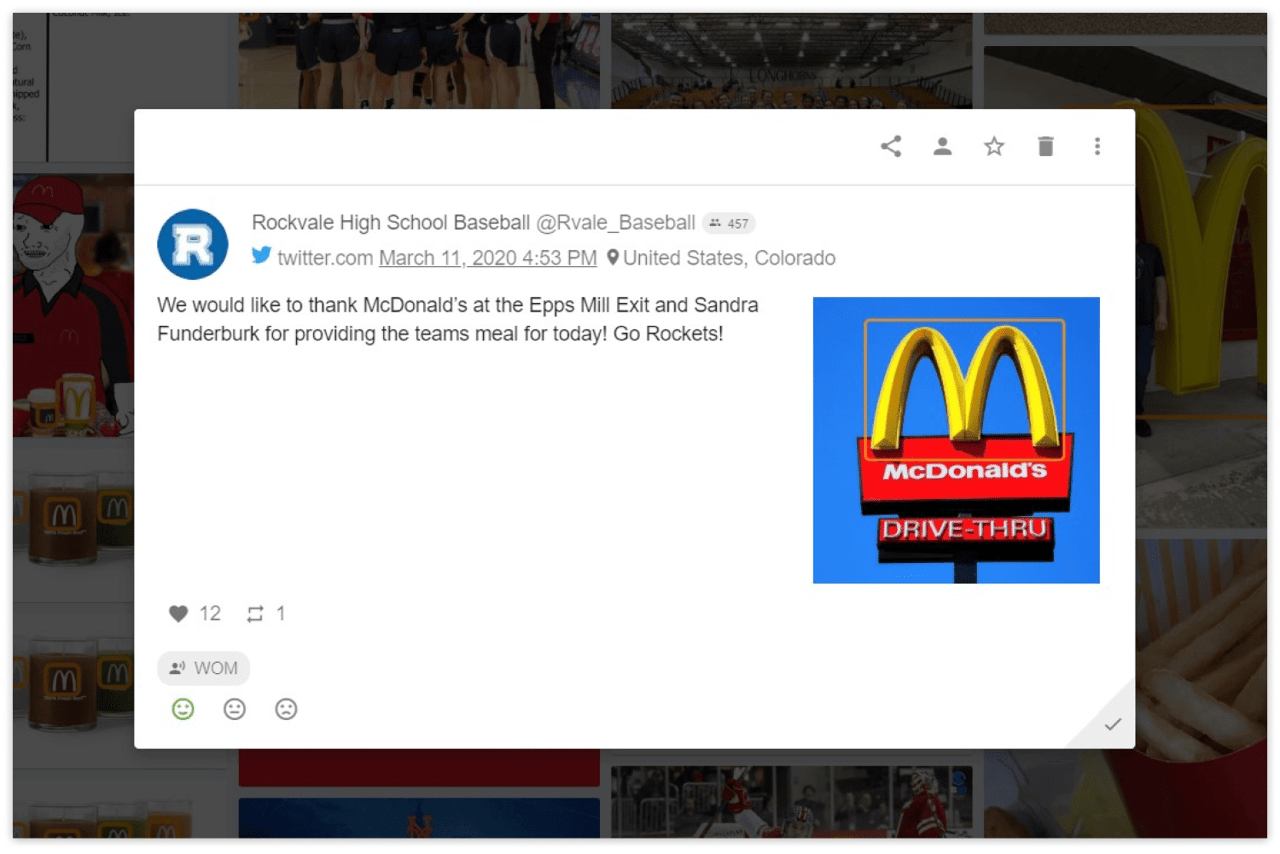
Task: Click the heart likes icon
Action: coord(178,614)
